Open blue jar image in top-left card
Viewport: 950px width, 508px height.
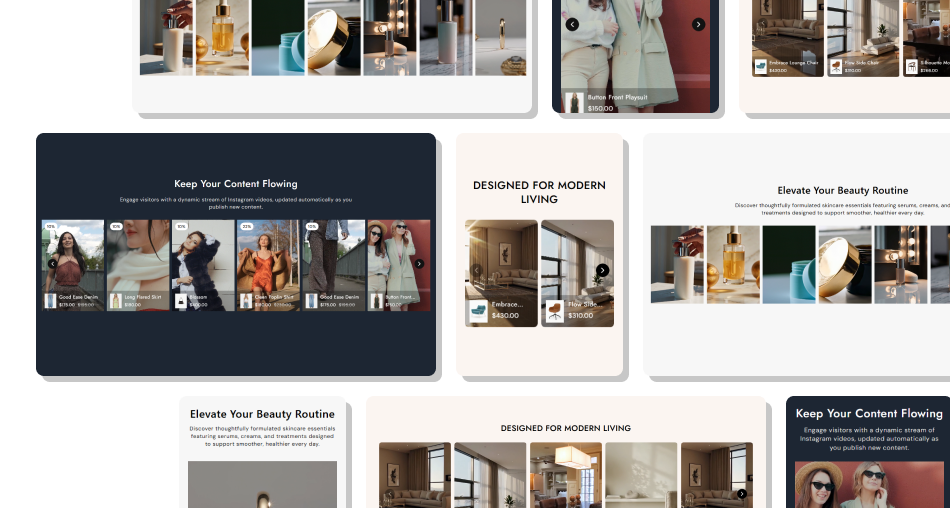[278, 38]
